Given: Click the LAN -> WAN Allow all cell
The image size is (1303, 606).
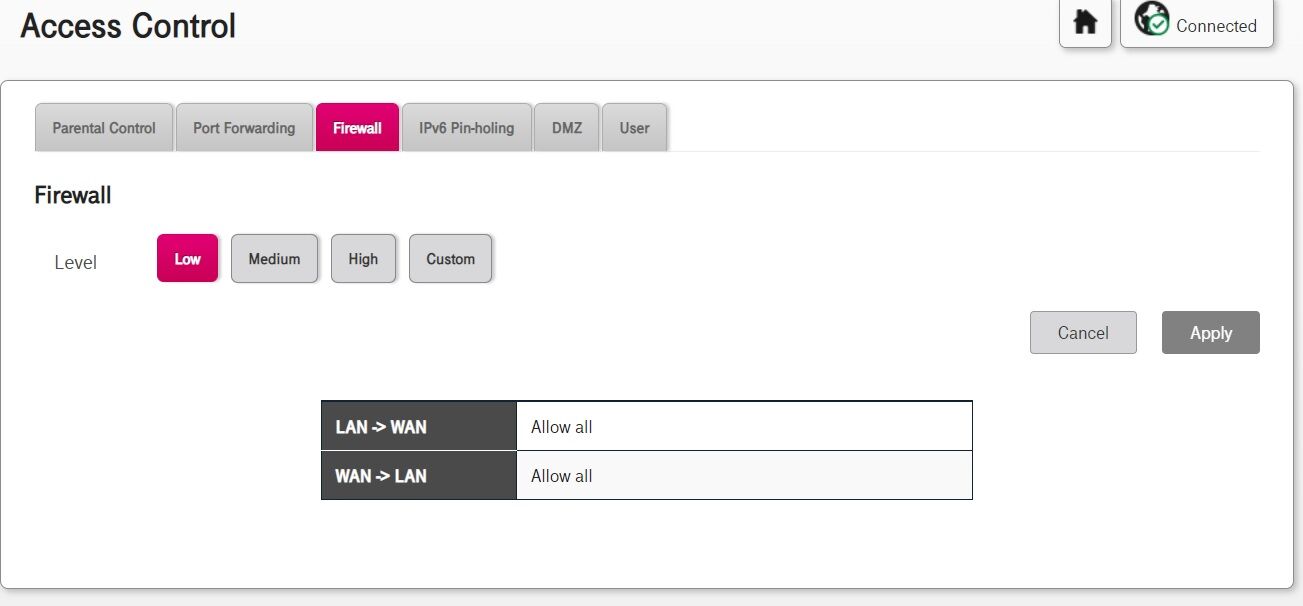Looking at the screenshot, I should pyautogui.click(x=744, y=426).
